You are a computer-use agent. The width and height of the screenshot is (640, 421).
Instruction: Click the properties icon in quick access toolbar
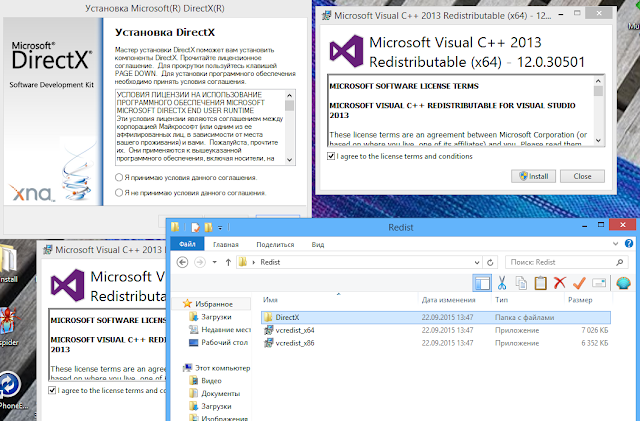(x=196, y=227)
